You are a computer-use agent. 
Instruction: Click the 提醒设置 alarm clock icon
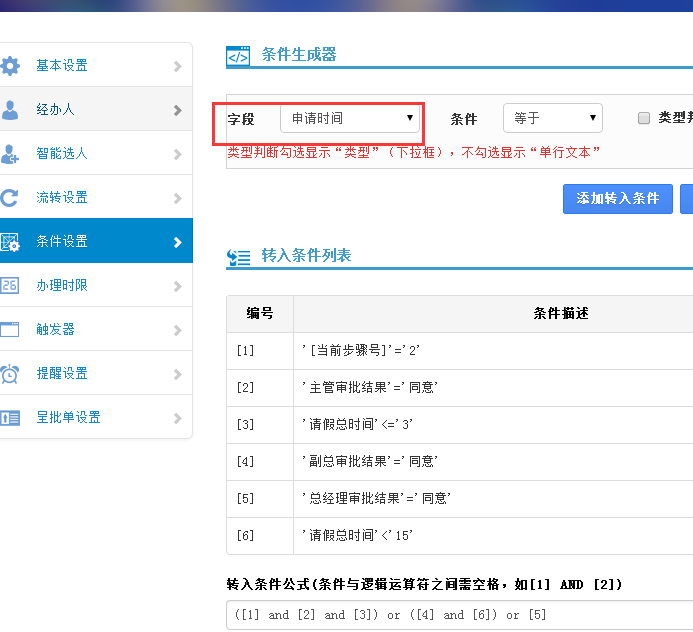pyautogui.click(x=10, y=374)
